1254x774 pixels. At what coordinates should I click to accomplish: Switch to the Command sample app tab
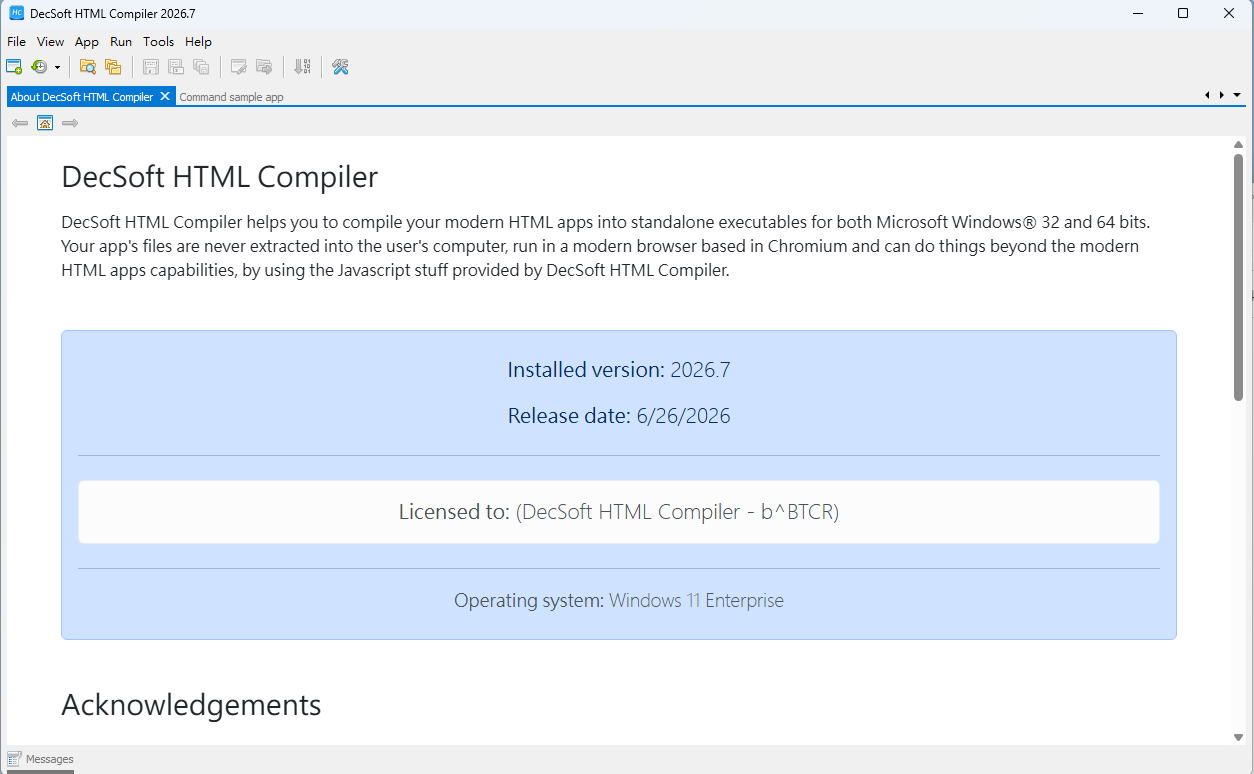tap(231, 97)
